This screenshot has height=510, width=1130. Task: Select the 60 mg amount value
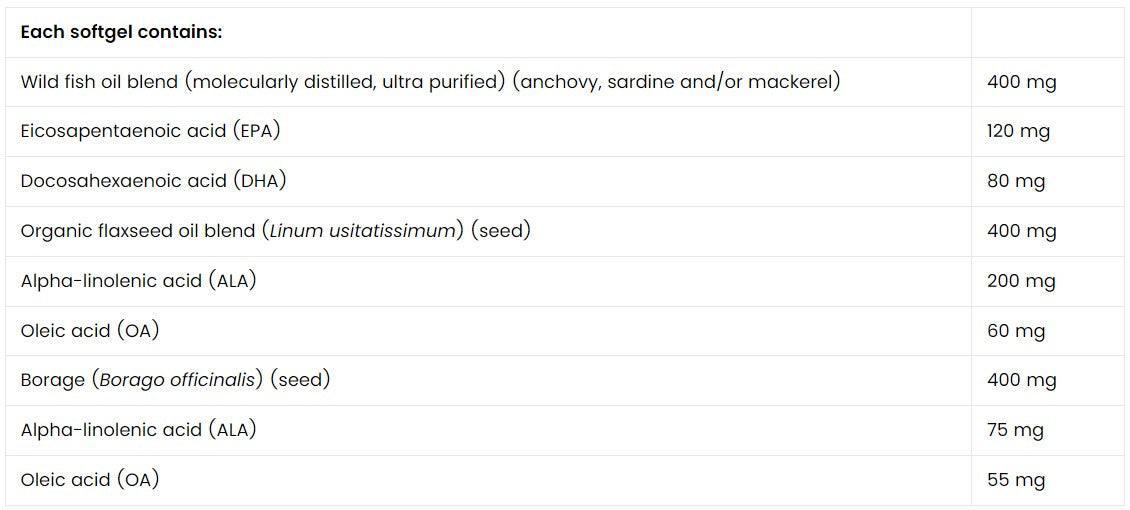coord(1015,331)
